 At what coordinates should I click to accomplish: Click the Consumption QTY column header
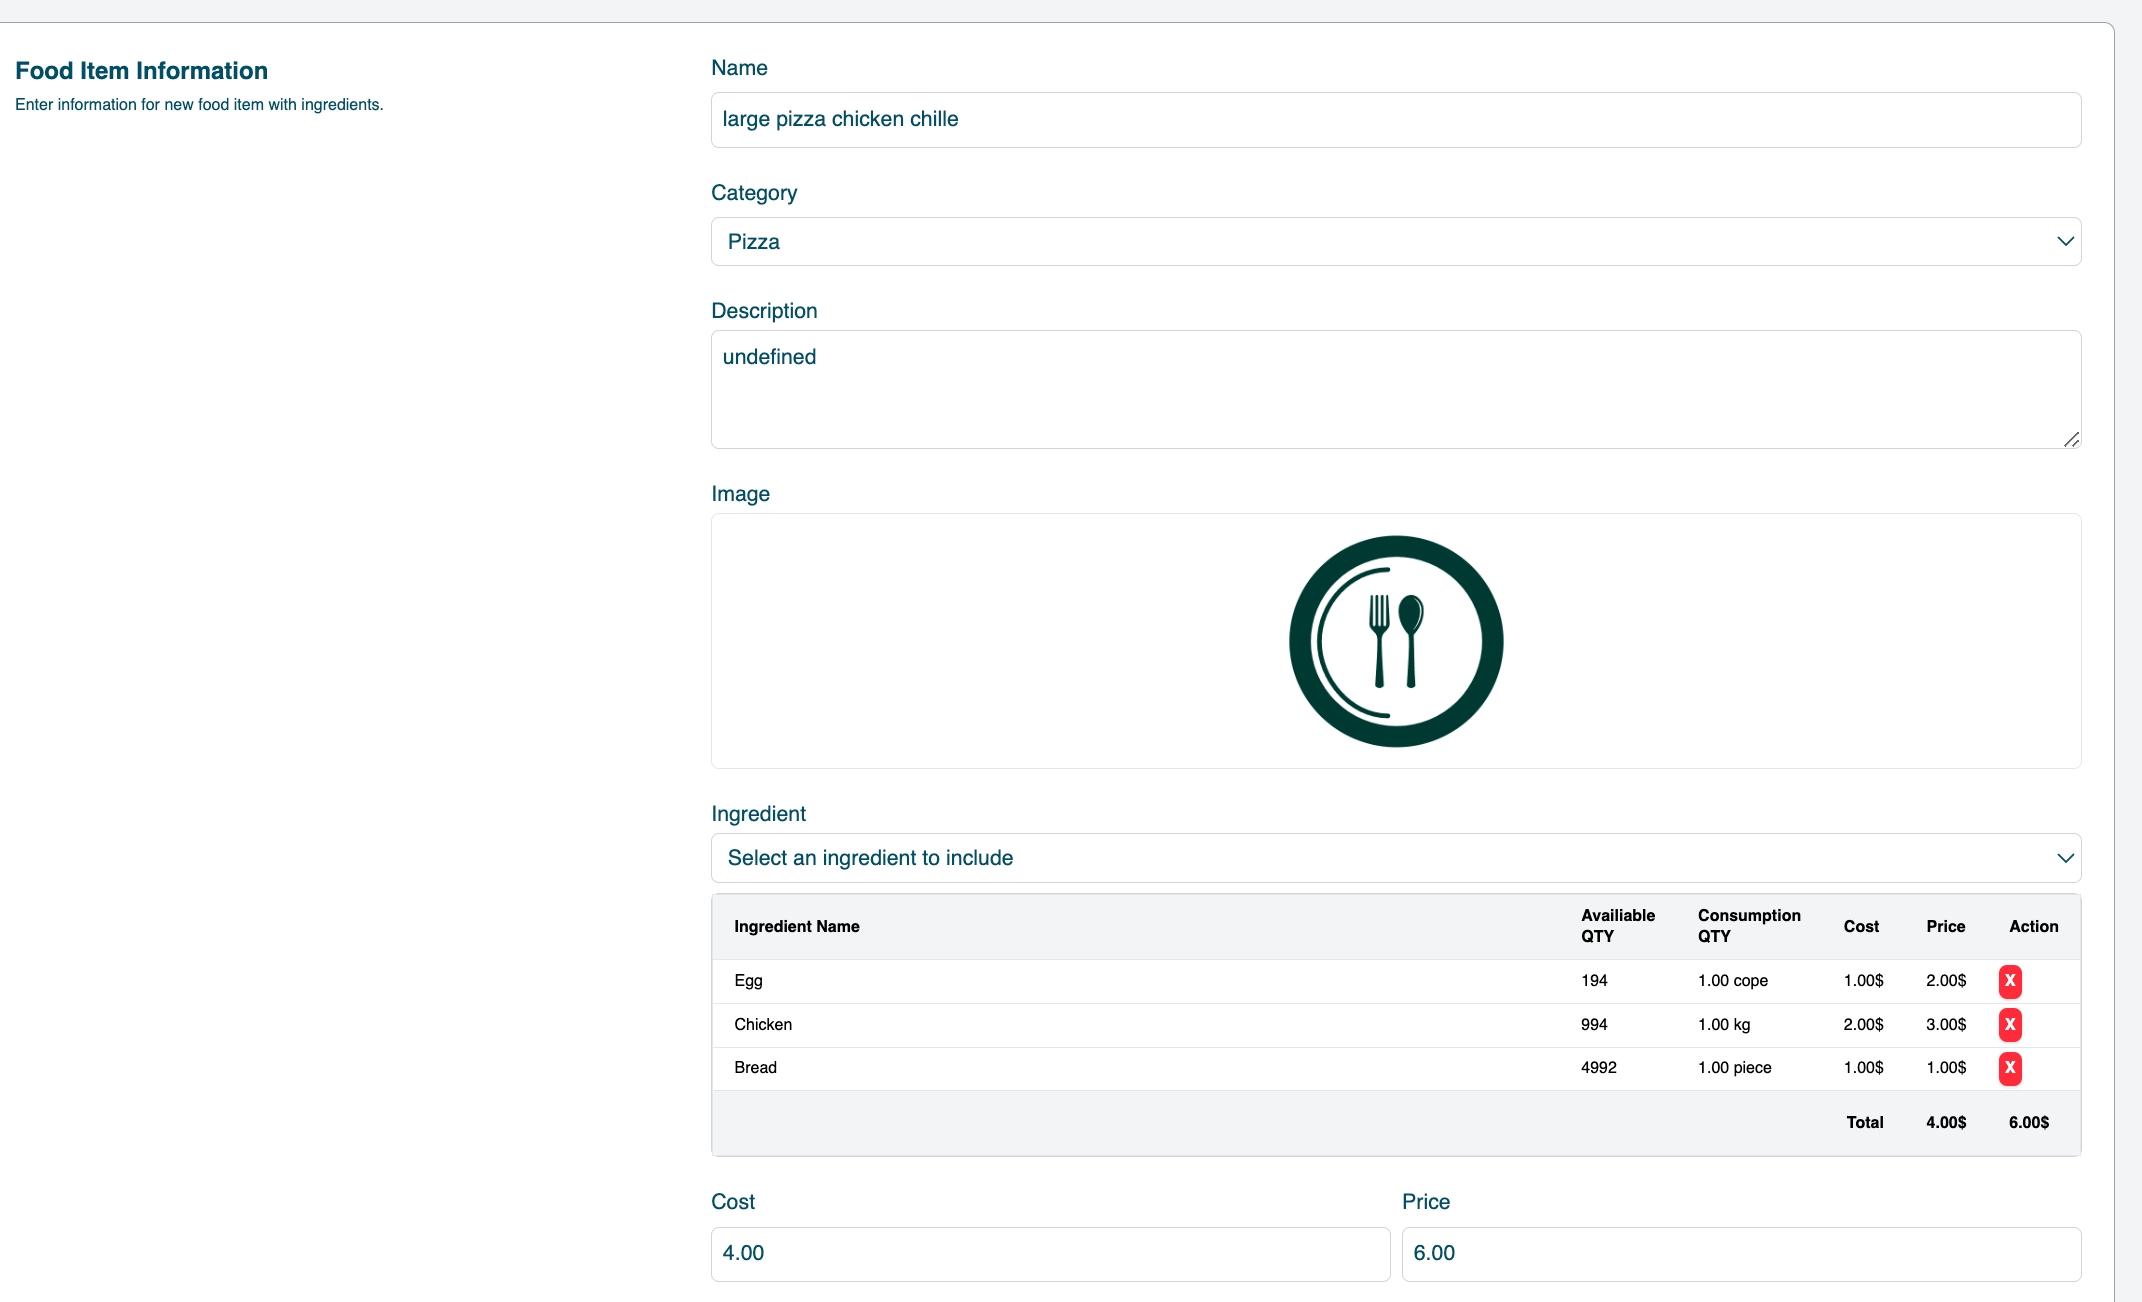point(1748,926)
